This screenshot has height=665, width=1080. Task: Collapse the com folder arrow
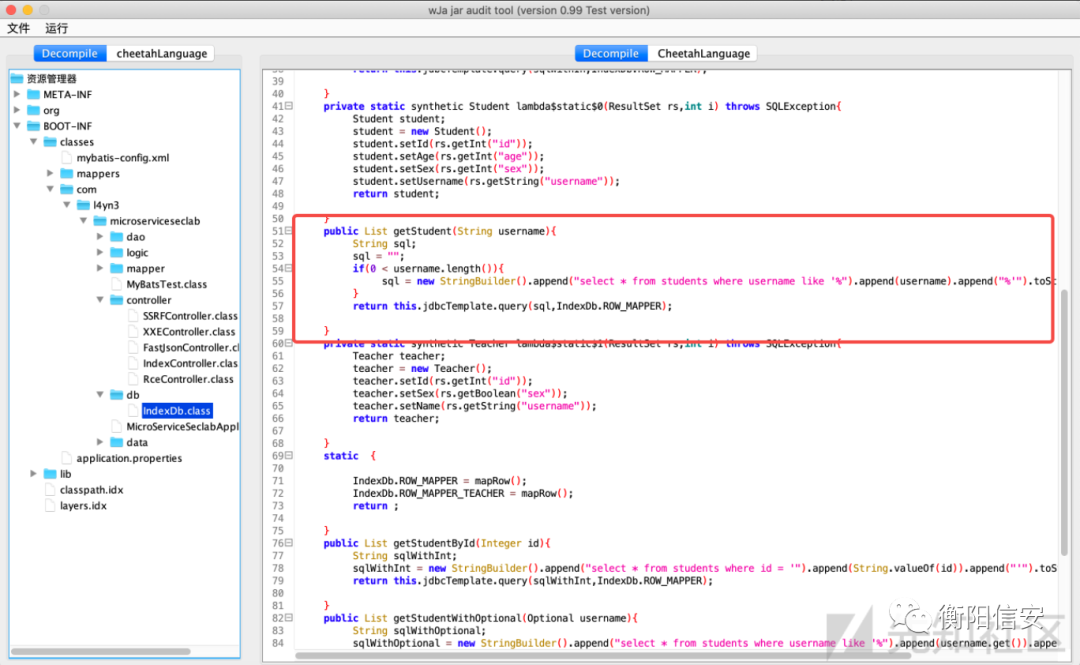click(x=50, y=190)
